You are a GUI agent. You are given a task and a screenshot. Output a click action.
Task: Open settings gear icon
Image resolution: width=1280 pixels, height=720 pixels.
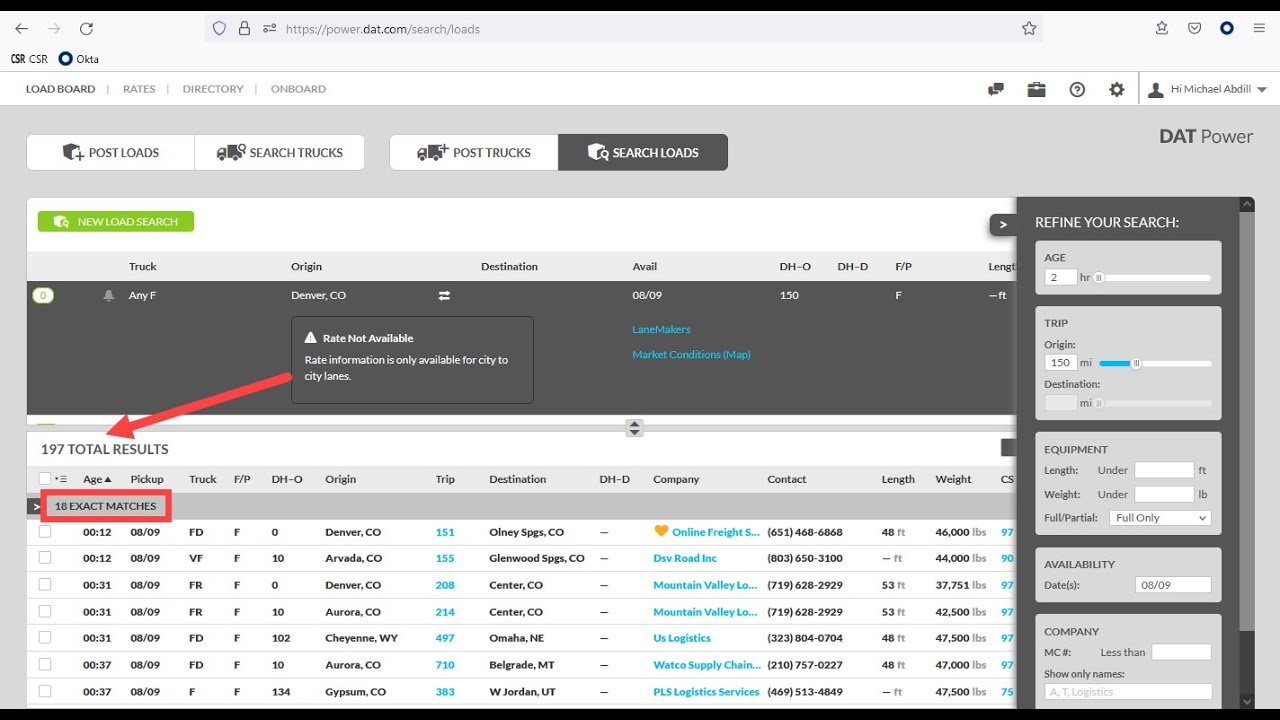tap(1117, 89)
